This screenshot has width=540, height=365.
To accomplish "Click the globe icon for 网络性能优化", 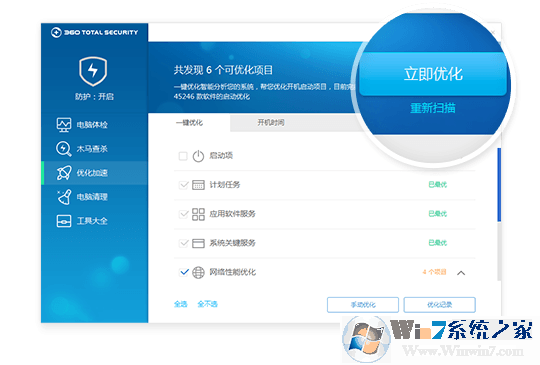I will coord(198,272).
